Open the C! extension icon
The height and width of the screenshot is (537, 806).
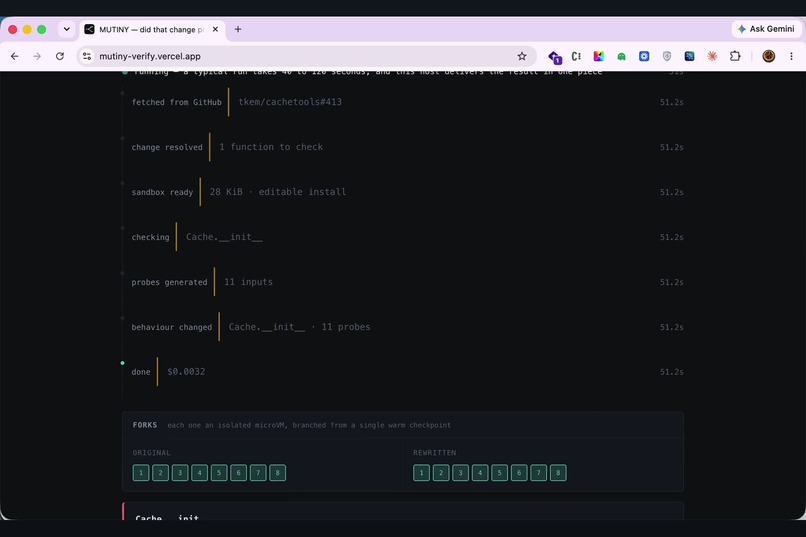576,56
